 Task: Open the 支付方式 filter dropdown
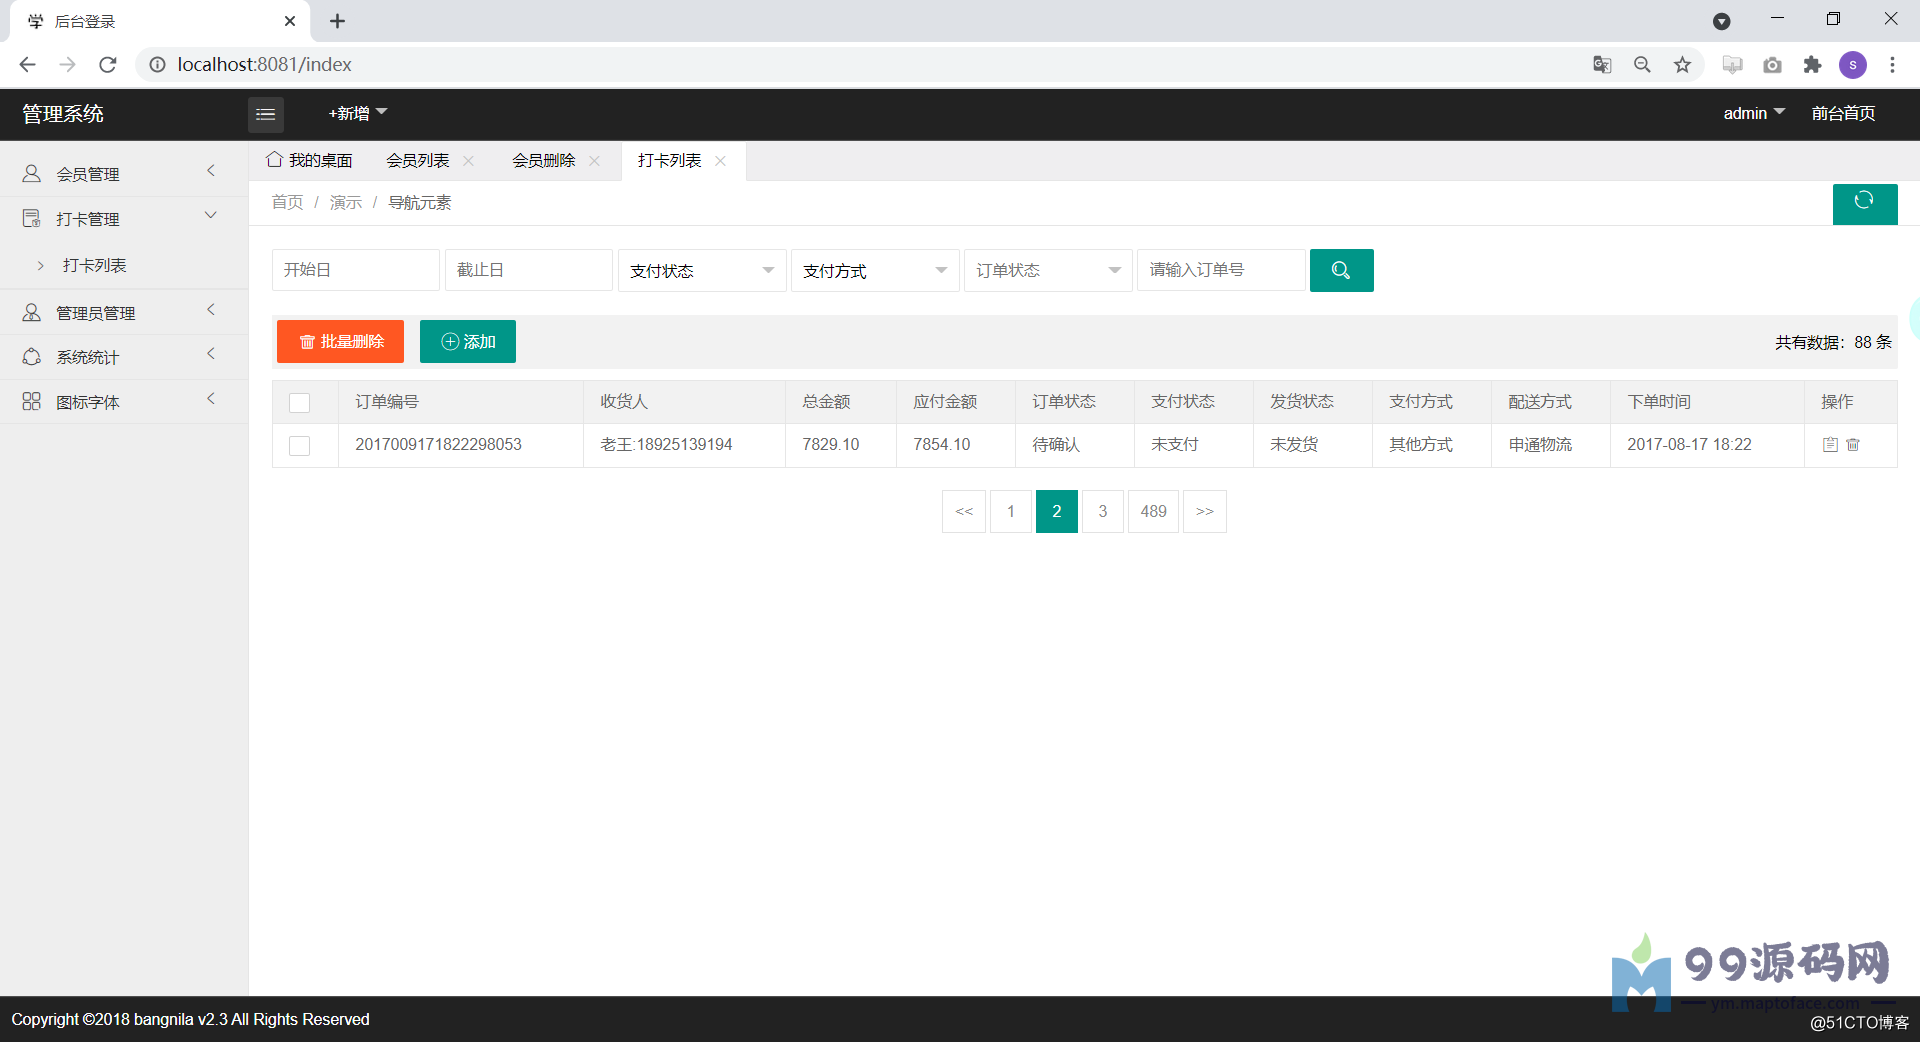click(x=875, y=270)
